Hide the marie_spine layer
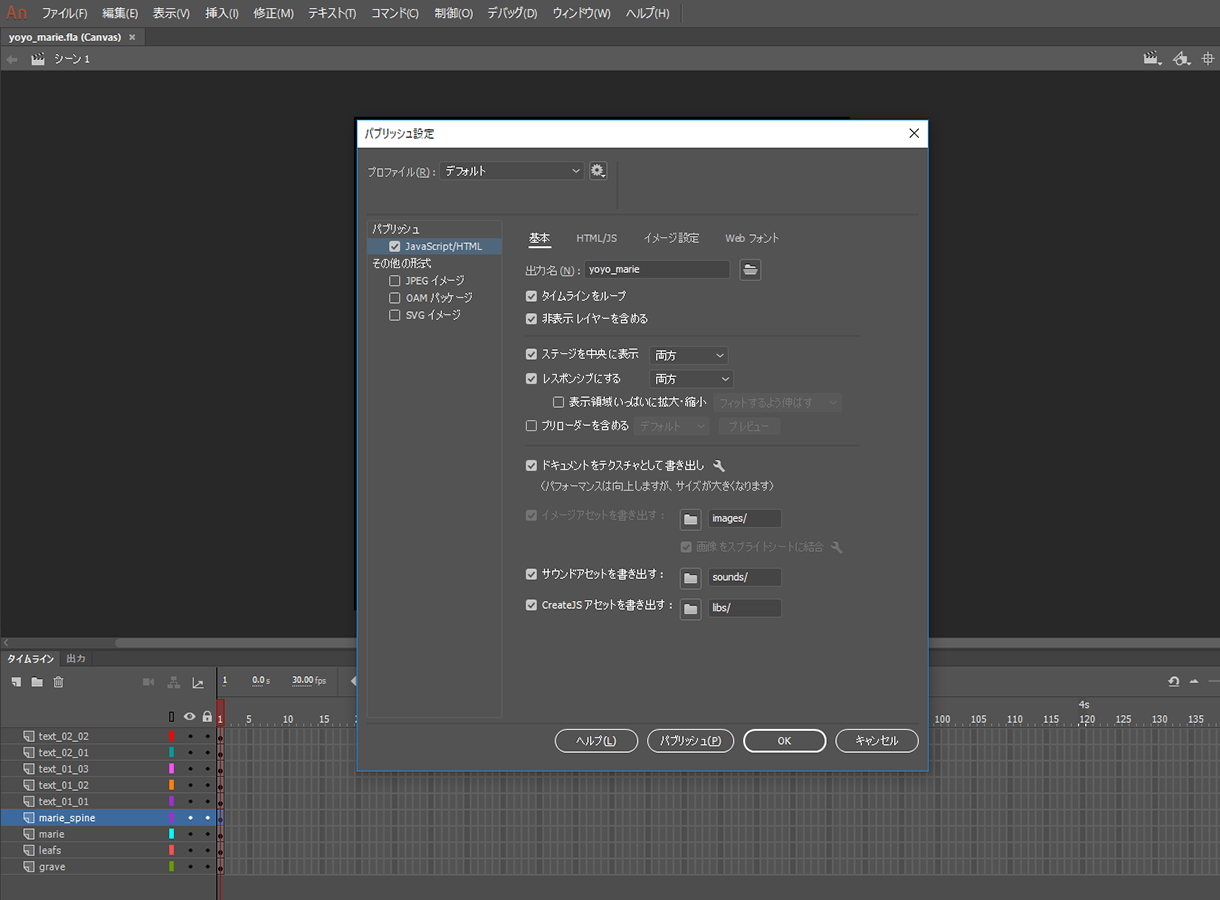 coord(190,818)
